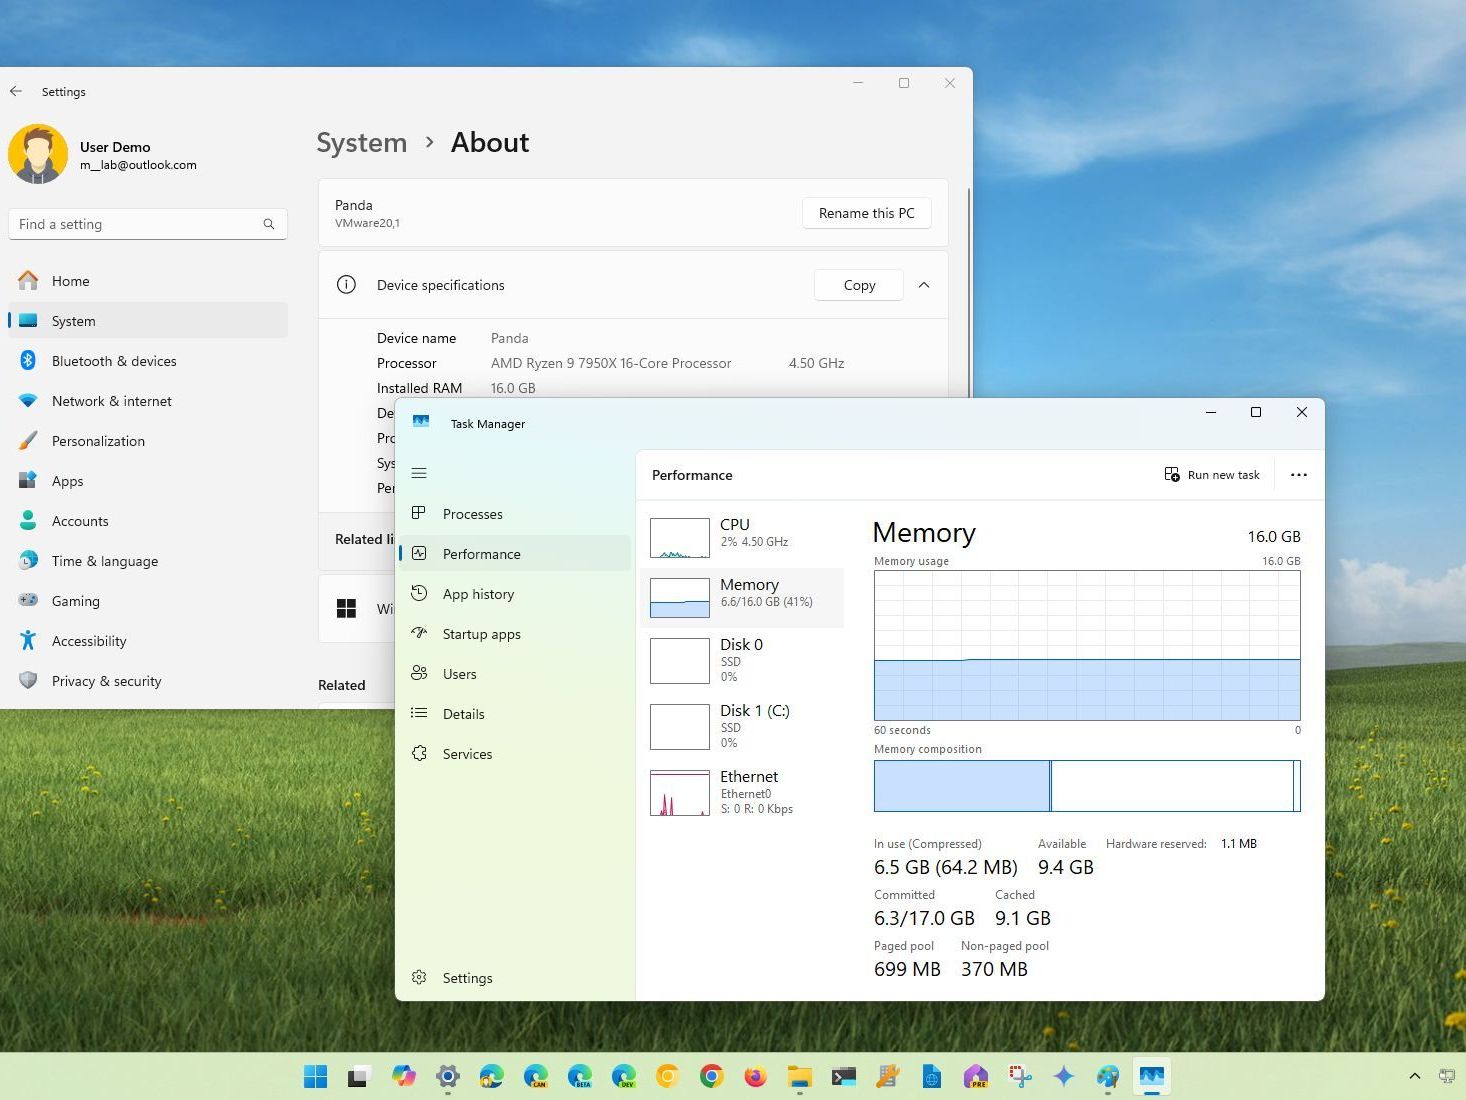
Task: Open File Explorer from the taskbar
Action: (799, 1076)
